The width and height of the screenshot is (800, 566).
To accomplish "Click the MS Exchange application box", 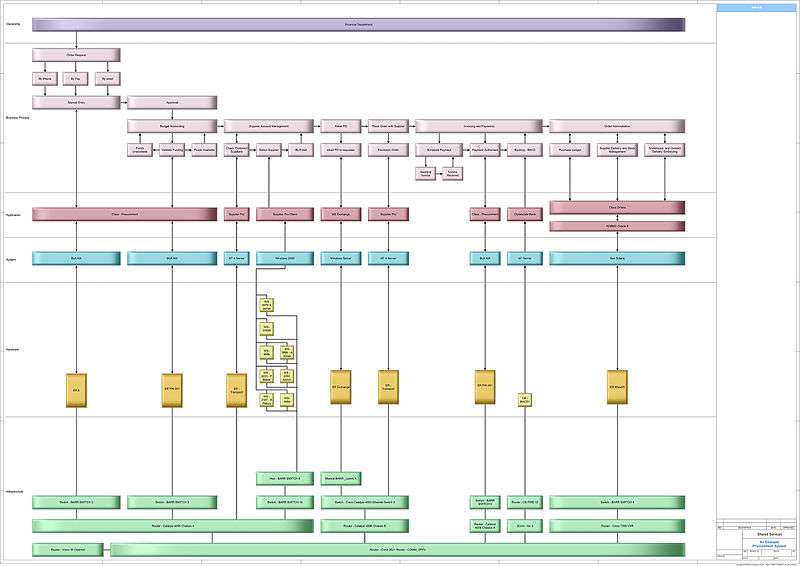I will pos(341,214).
